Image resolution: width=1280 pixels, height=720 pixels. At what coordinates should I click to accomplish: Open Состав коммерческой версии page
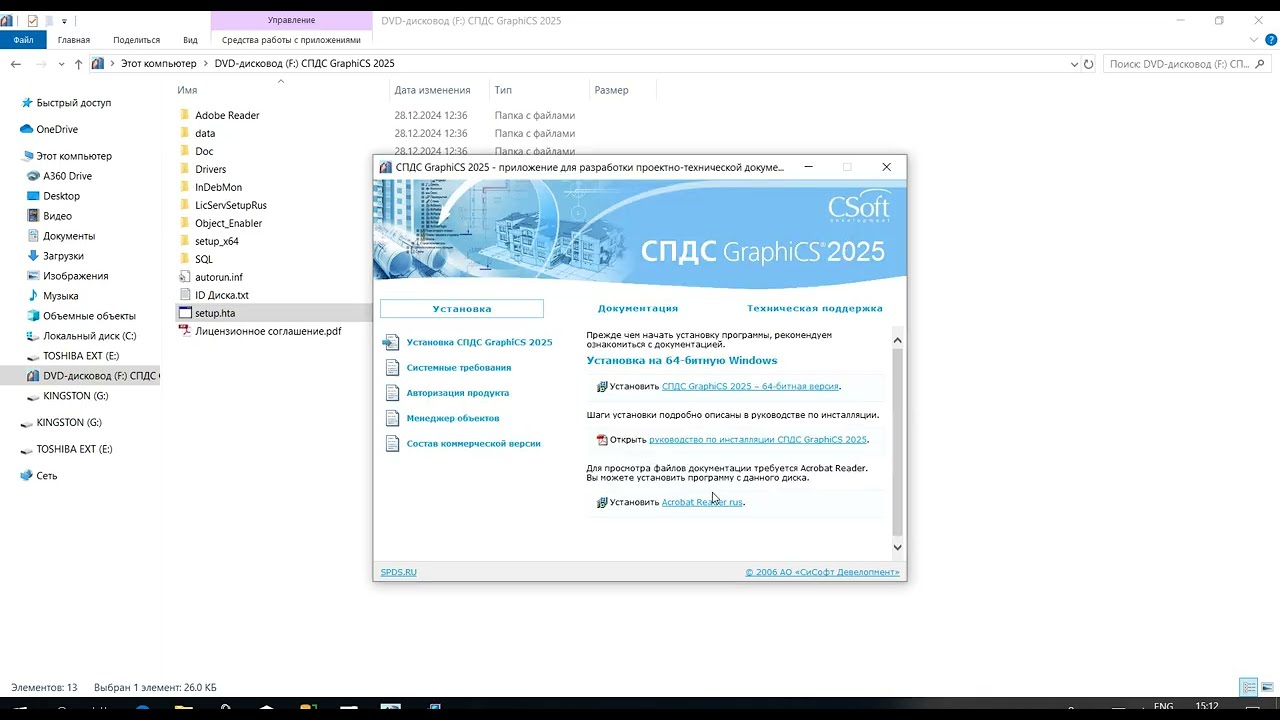tap(474, 443)
